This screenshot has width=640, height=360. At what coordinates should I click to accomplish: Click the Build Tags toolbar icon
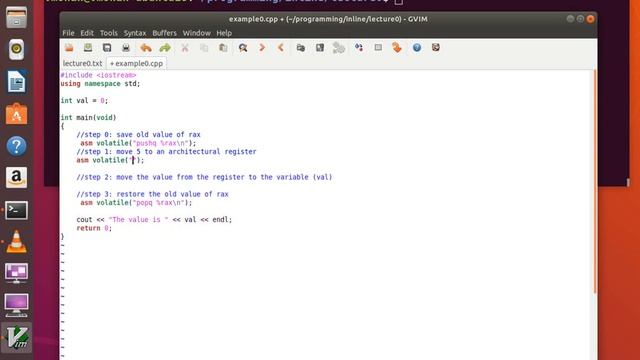[x=378, y=48]
